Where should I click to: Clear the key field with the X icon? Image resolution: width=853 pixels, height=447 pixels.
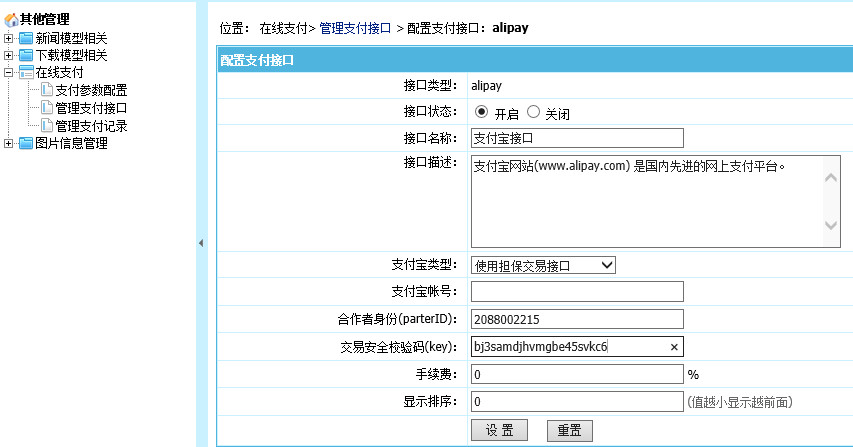pos(674,347)
